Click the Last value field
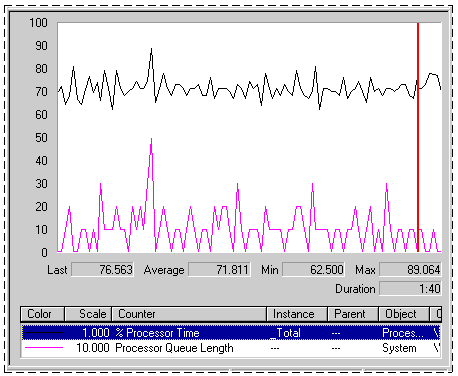 click(x=103, y=270)
